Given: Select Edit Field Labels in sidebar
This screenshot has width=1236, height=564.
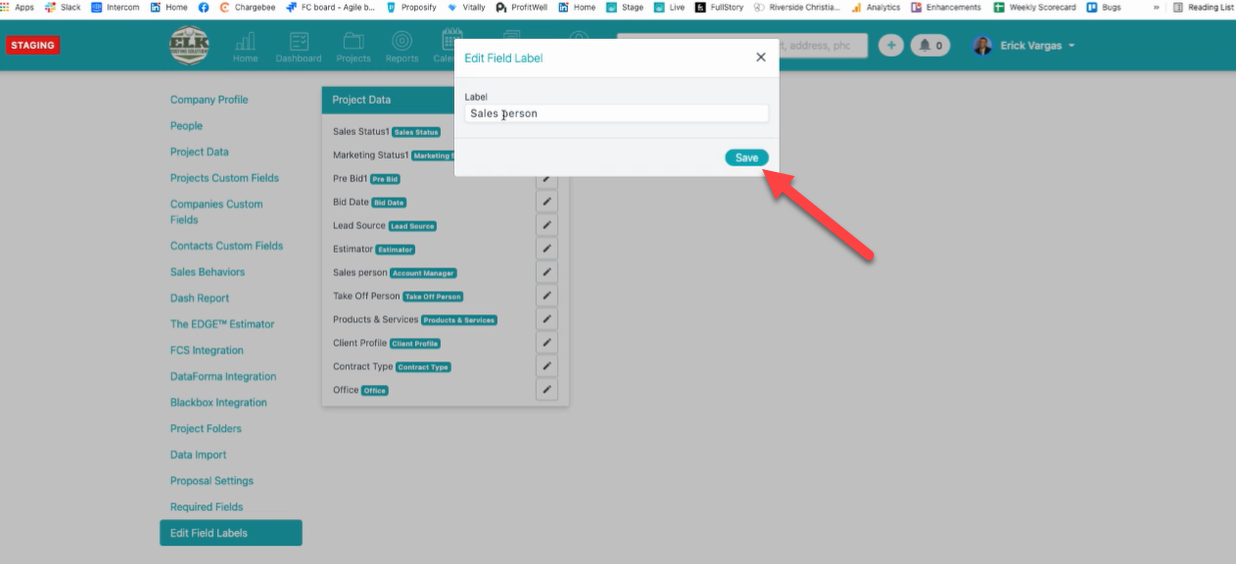Looking at the screenshot, I should (230, 533).
